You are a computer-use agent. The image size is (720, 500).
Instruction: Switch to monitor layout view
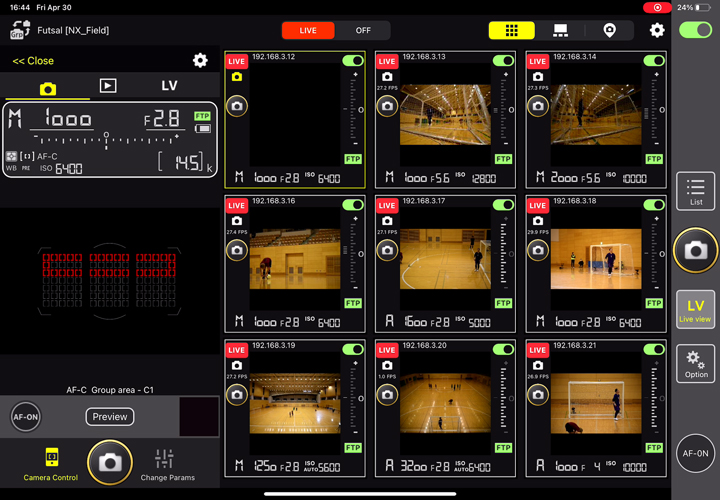point(560,30)
